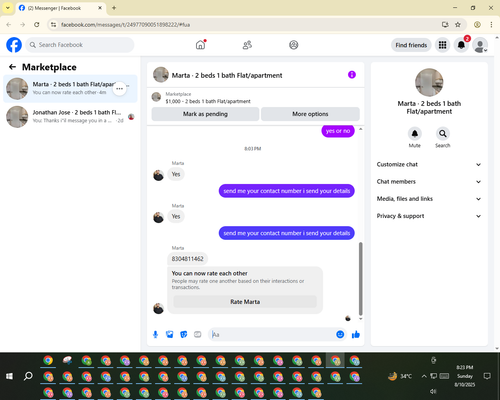
Task: Record a voice clip with microphone icon
Action: coord(155,334)
